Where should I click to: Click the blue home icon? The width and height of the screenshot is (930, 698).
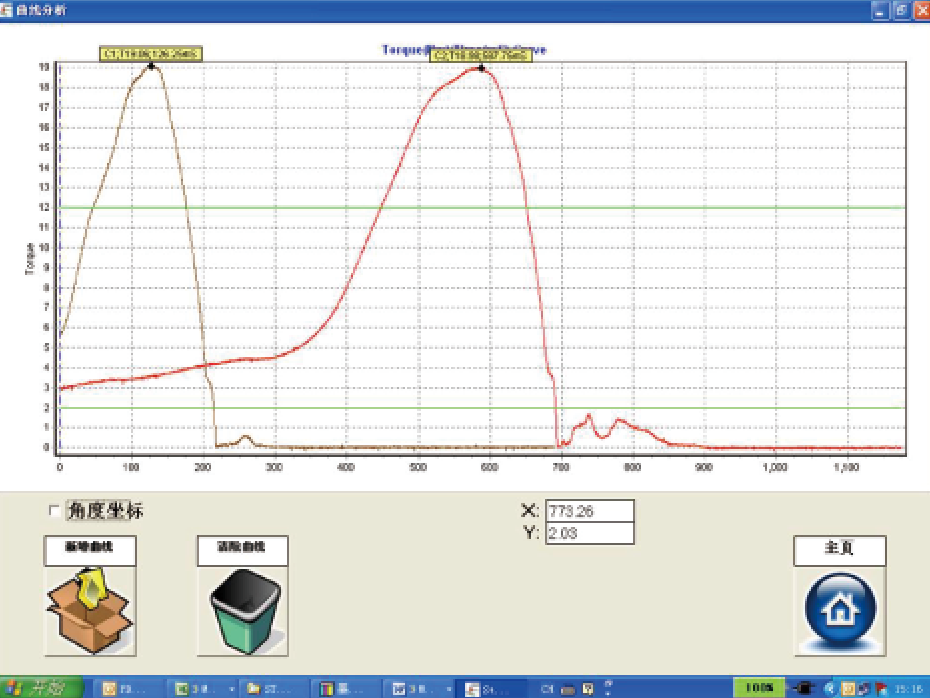[839, 610]
